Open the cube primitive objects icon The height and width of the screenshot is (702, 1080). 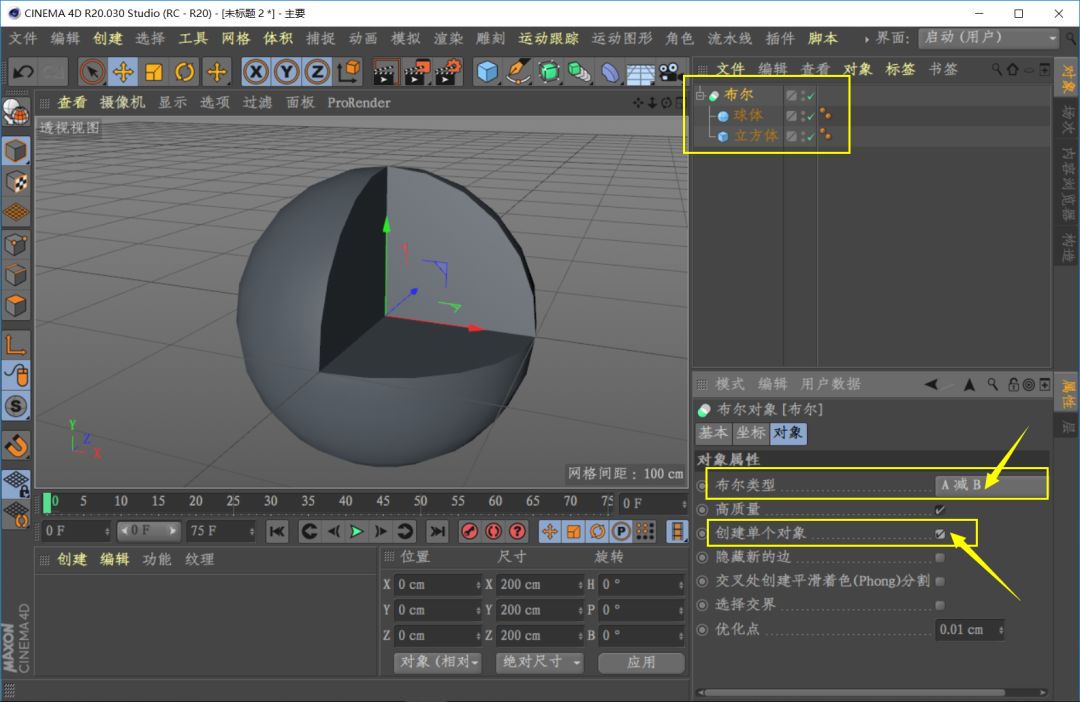(487, 72)
